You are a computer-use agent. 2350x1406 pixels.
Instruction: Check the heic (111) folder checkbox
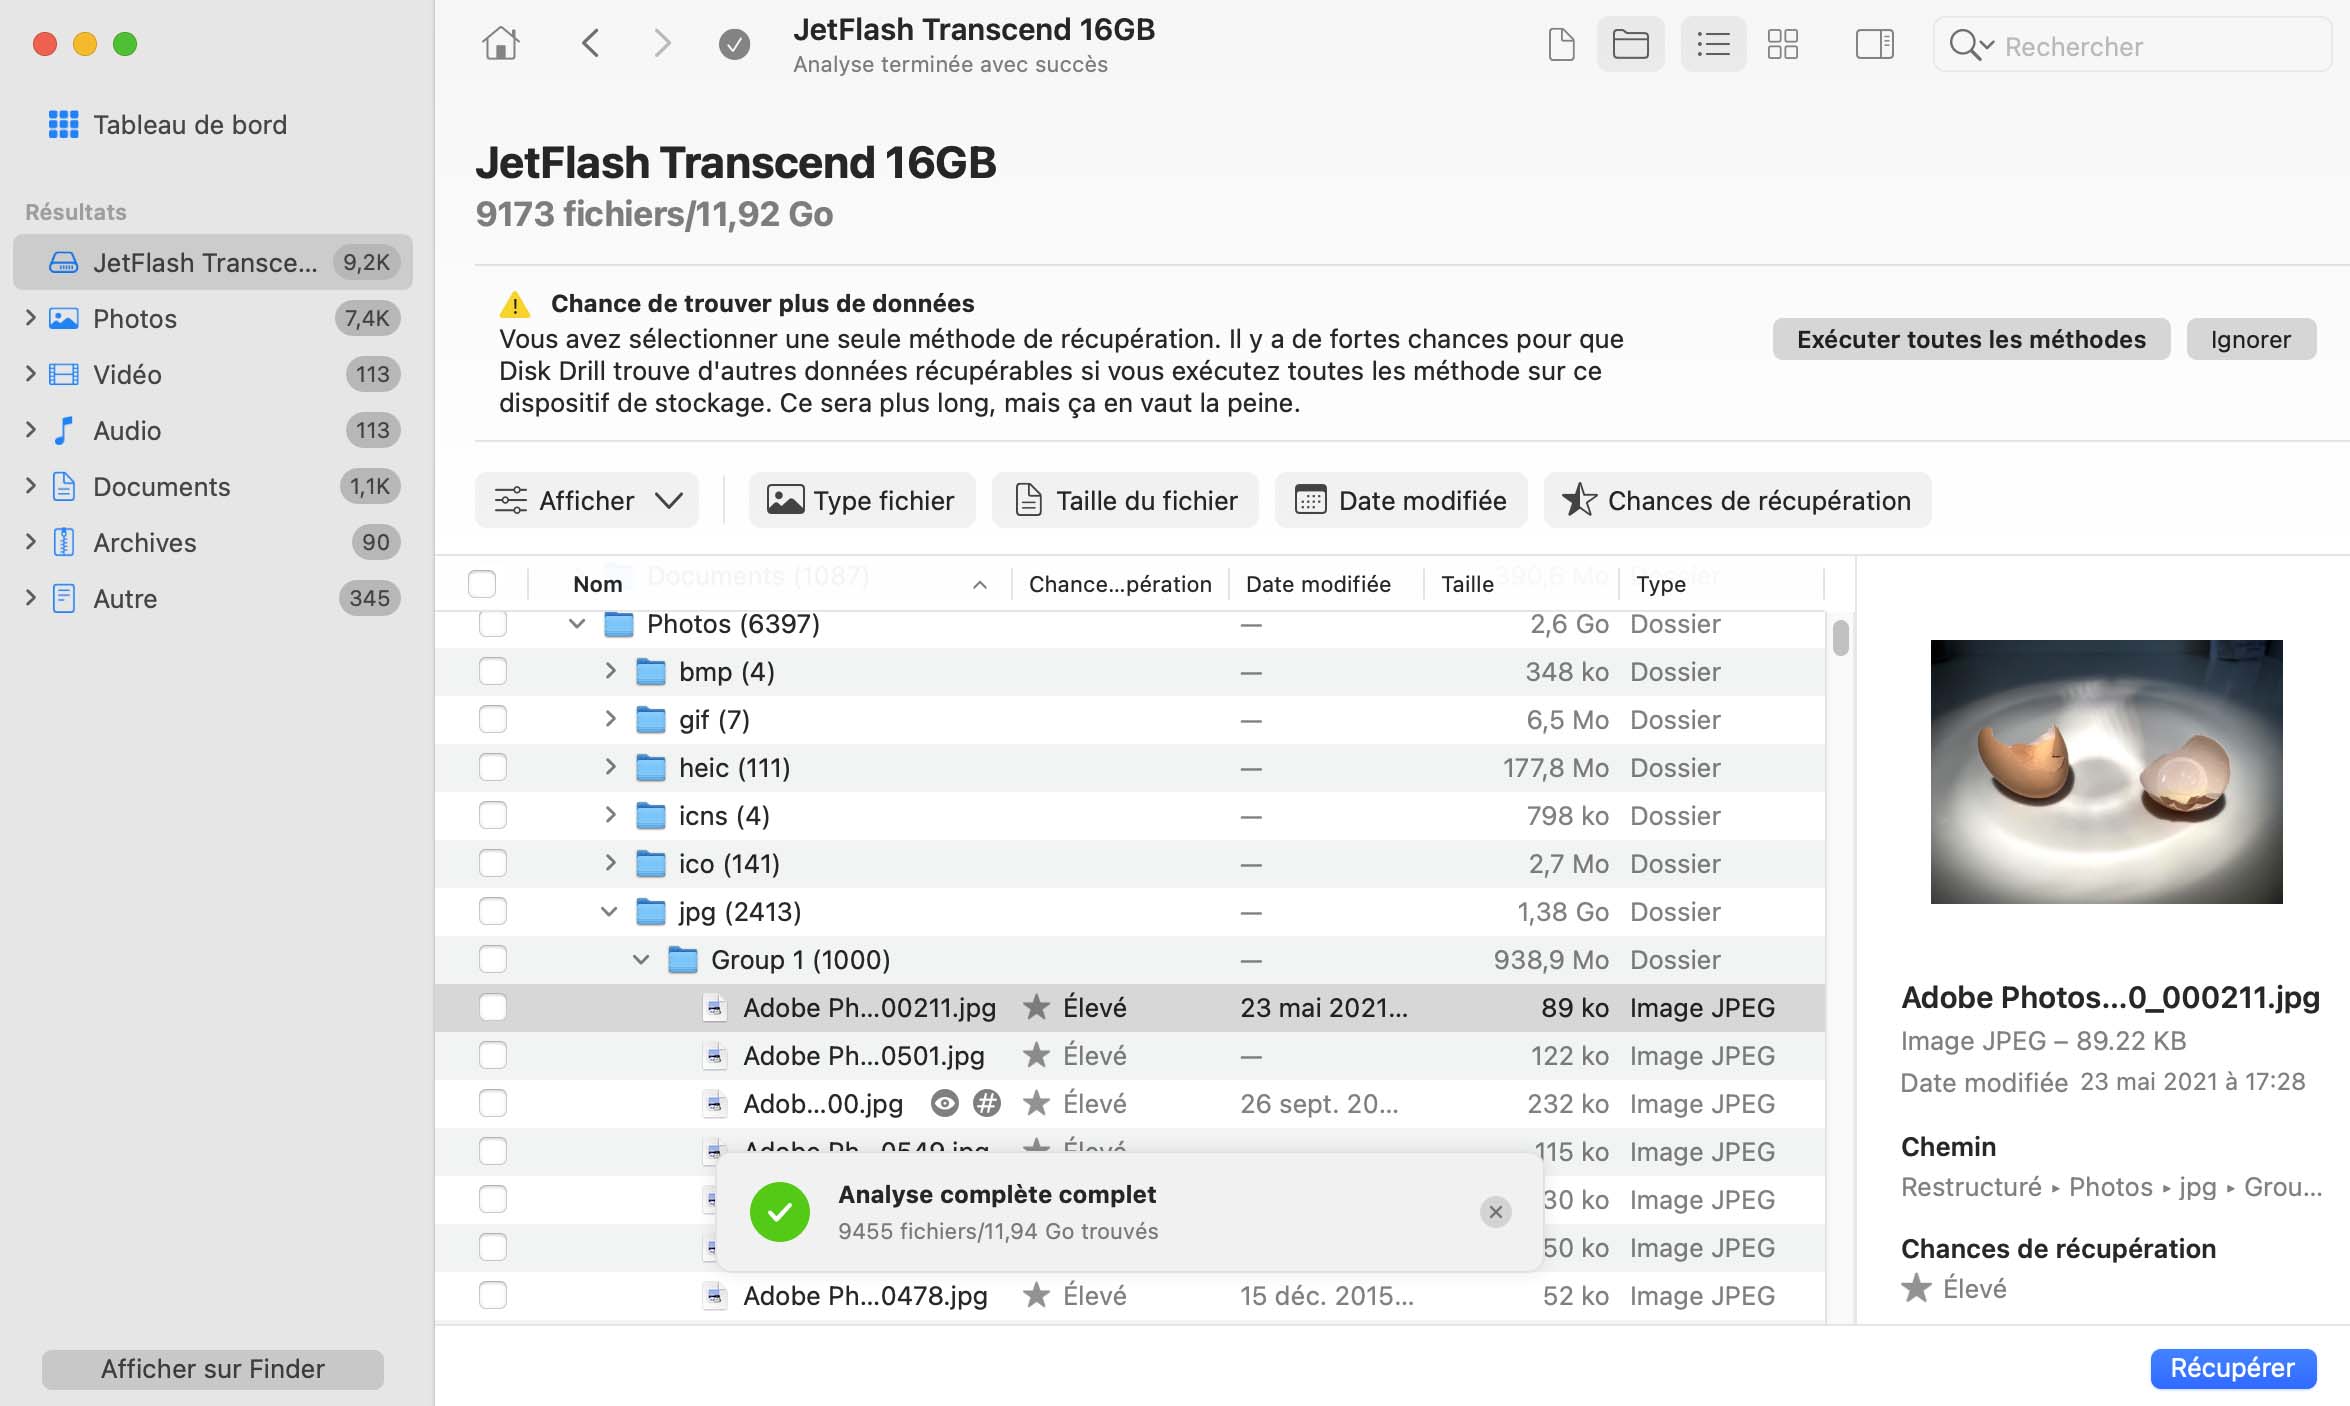click(493, 767)
